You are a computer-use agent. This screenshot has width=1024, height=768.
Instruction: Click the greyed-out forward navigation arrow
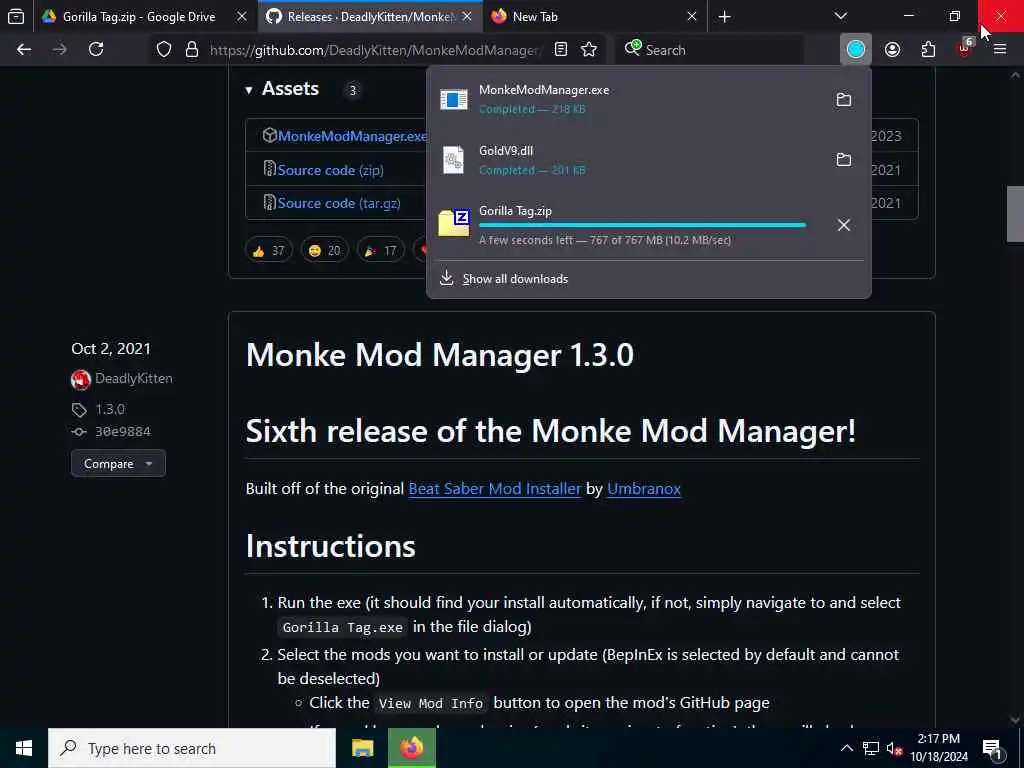tap(59, 50)
